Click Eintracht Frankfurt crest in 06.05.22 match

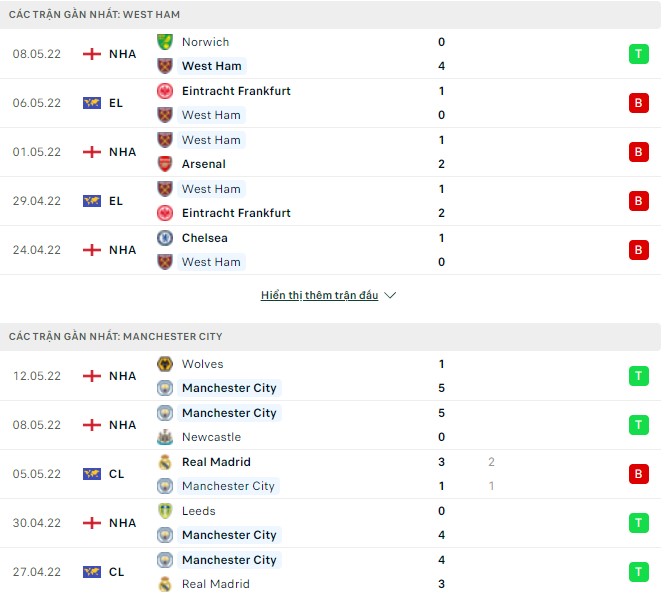pos(165,91)
